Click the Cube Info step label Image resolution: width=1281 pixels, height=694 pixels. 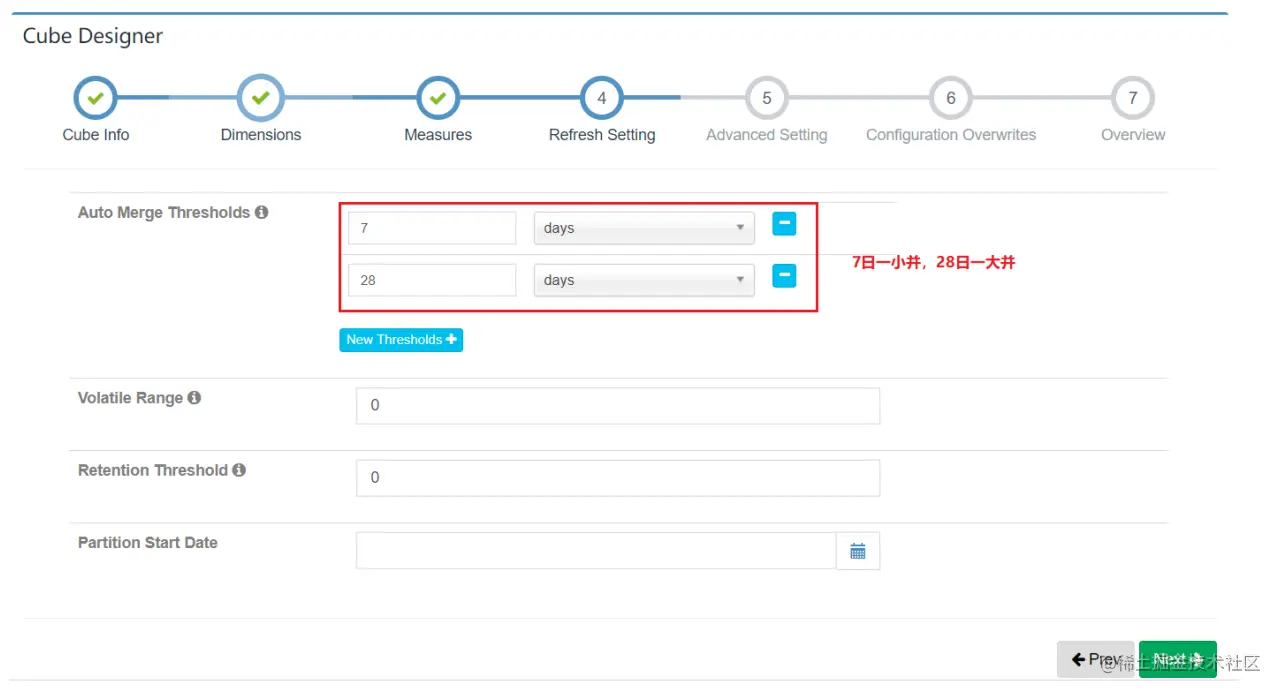[96, 135]
